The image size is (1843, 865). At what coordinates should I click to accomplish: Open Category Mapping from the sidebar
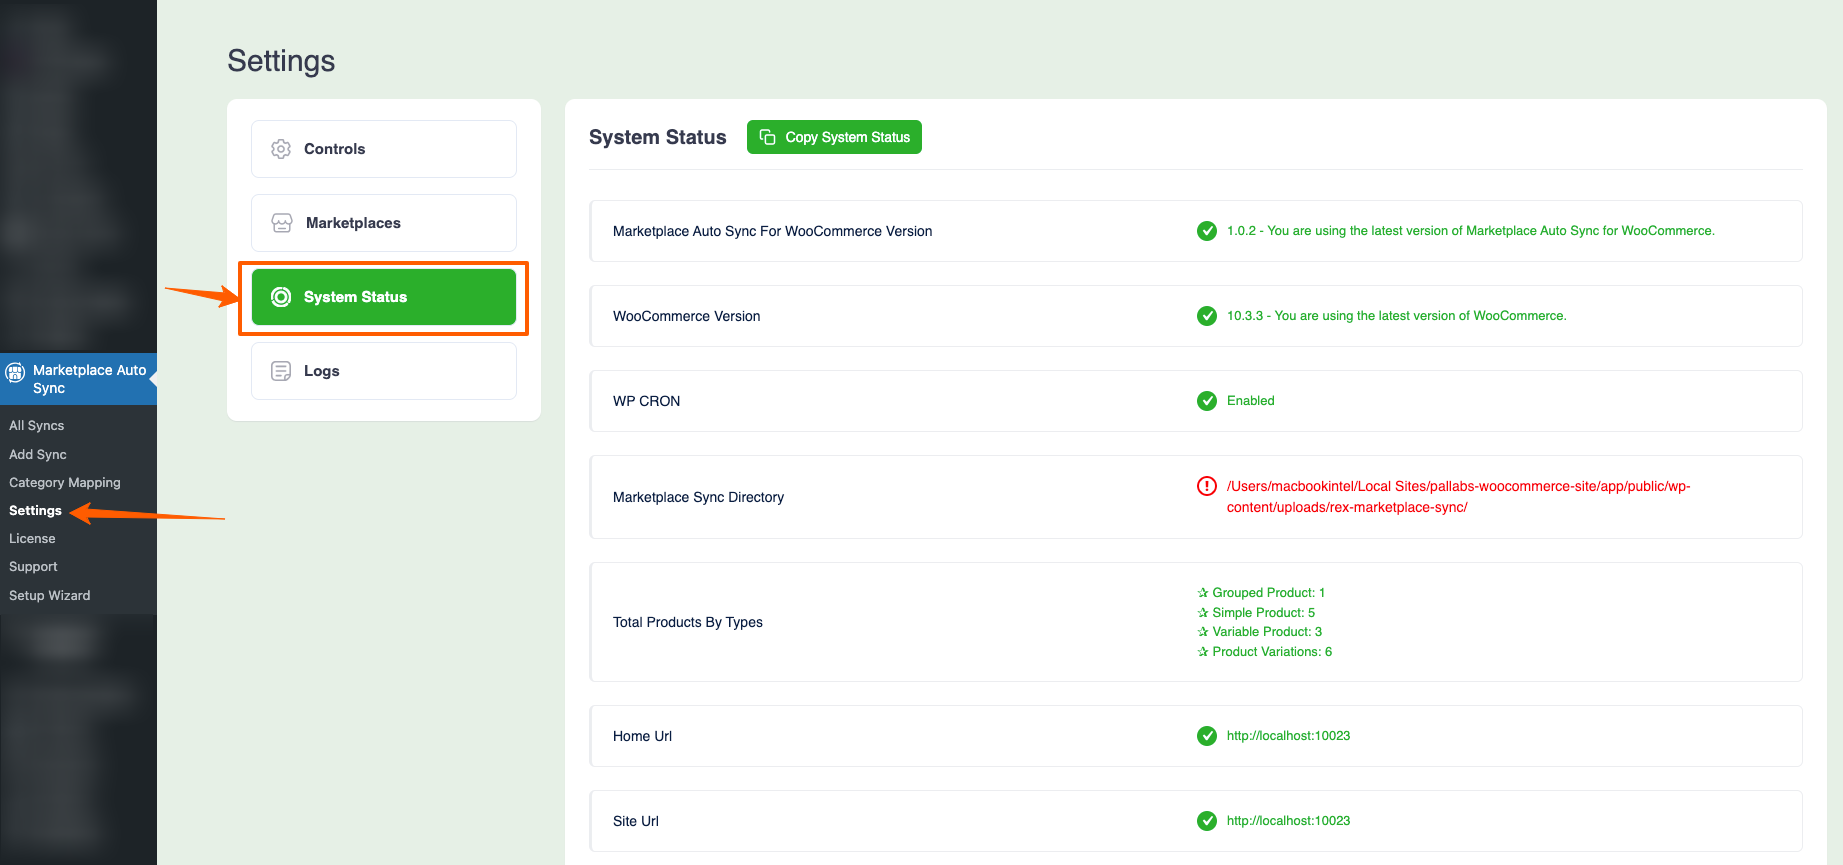tap(65, 482)
